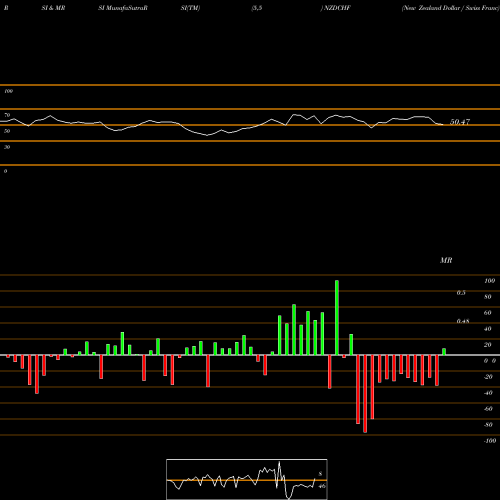500x500 pixels.
Task: Click the NZDCHF symbol label in header
Action: (x=337, y=8)
